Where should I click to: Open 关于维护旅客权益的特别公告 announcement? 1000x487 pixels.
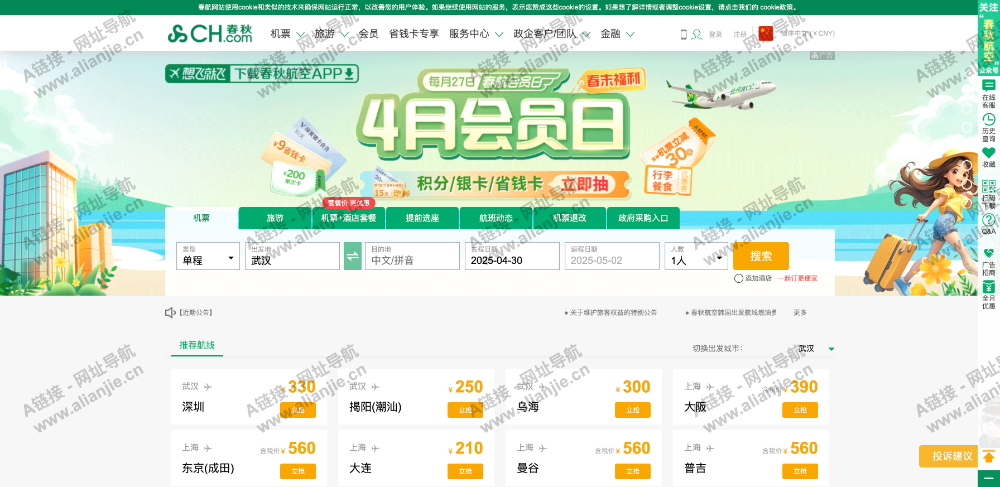613,313
